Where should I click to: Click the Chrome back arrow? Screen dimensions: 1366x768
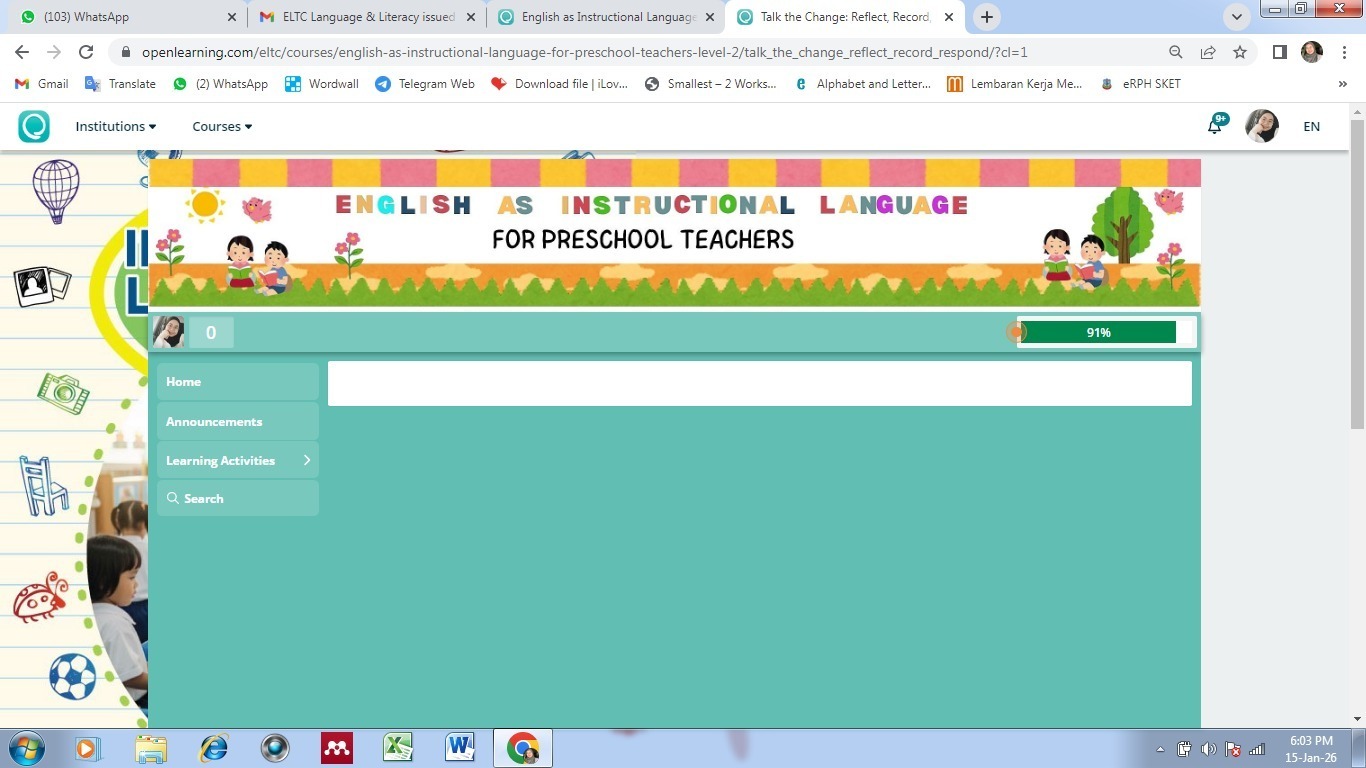[x=22, y=52]
